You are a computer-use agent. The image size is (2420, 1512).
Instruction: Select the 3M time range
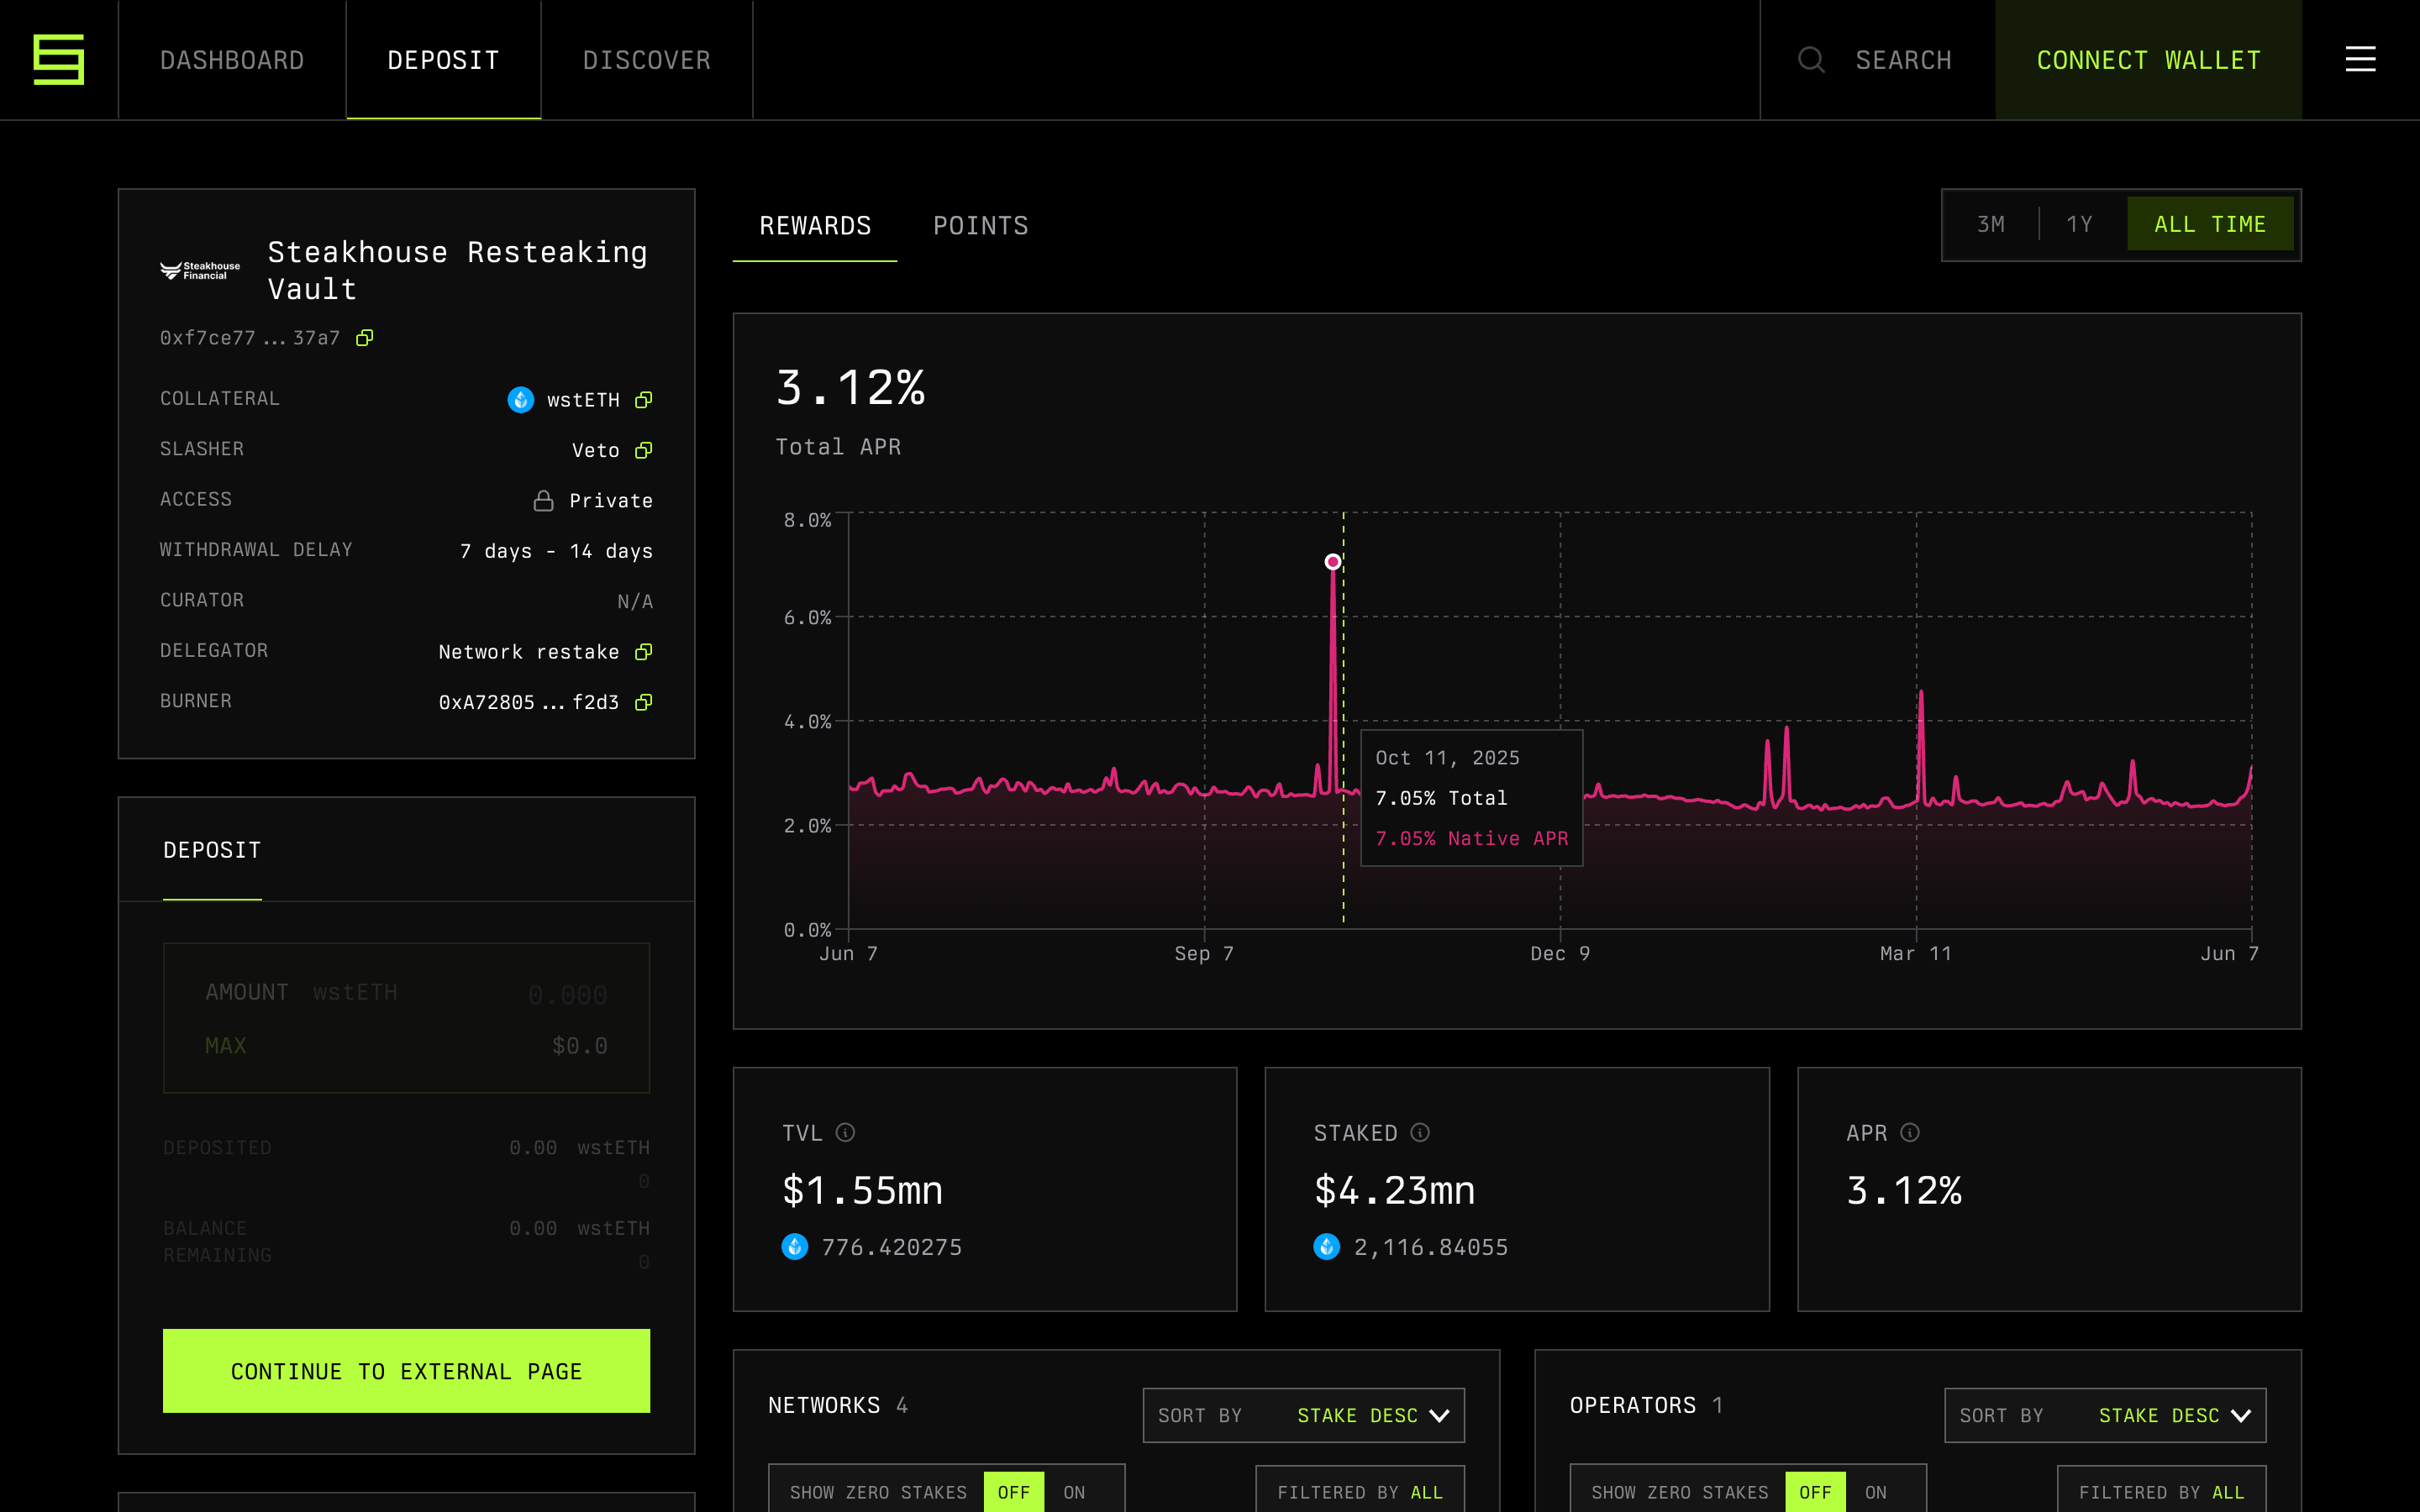tap(1991, 224)
